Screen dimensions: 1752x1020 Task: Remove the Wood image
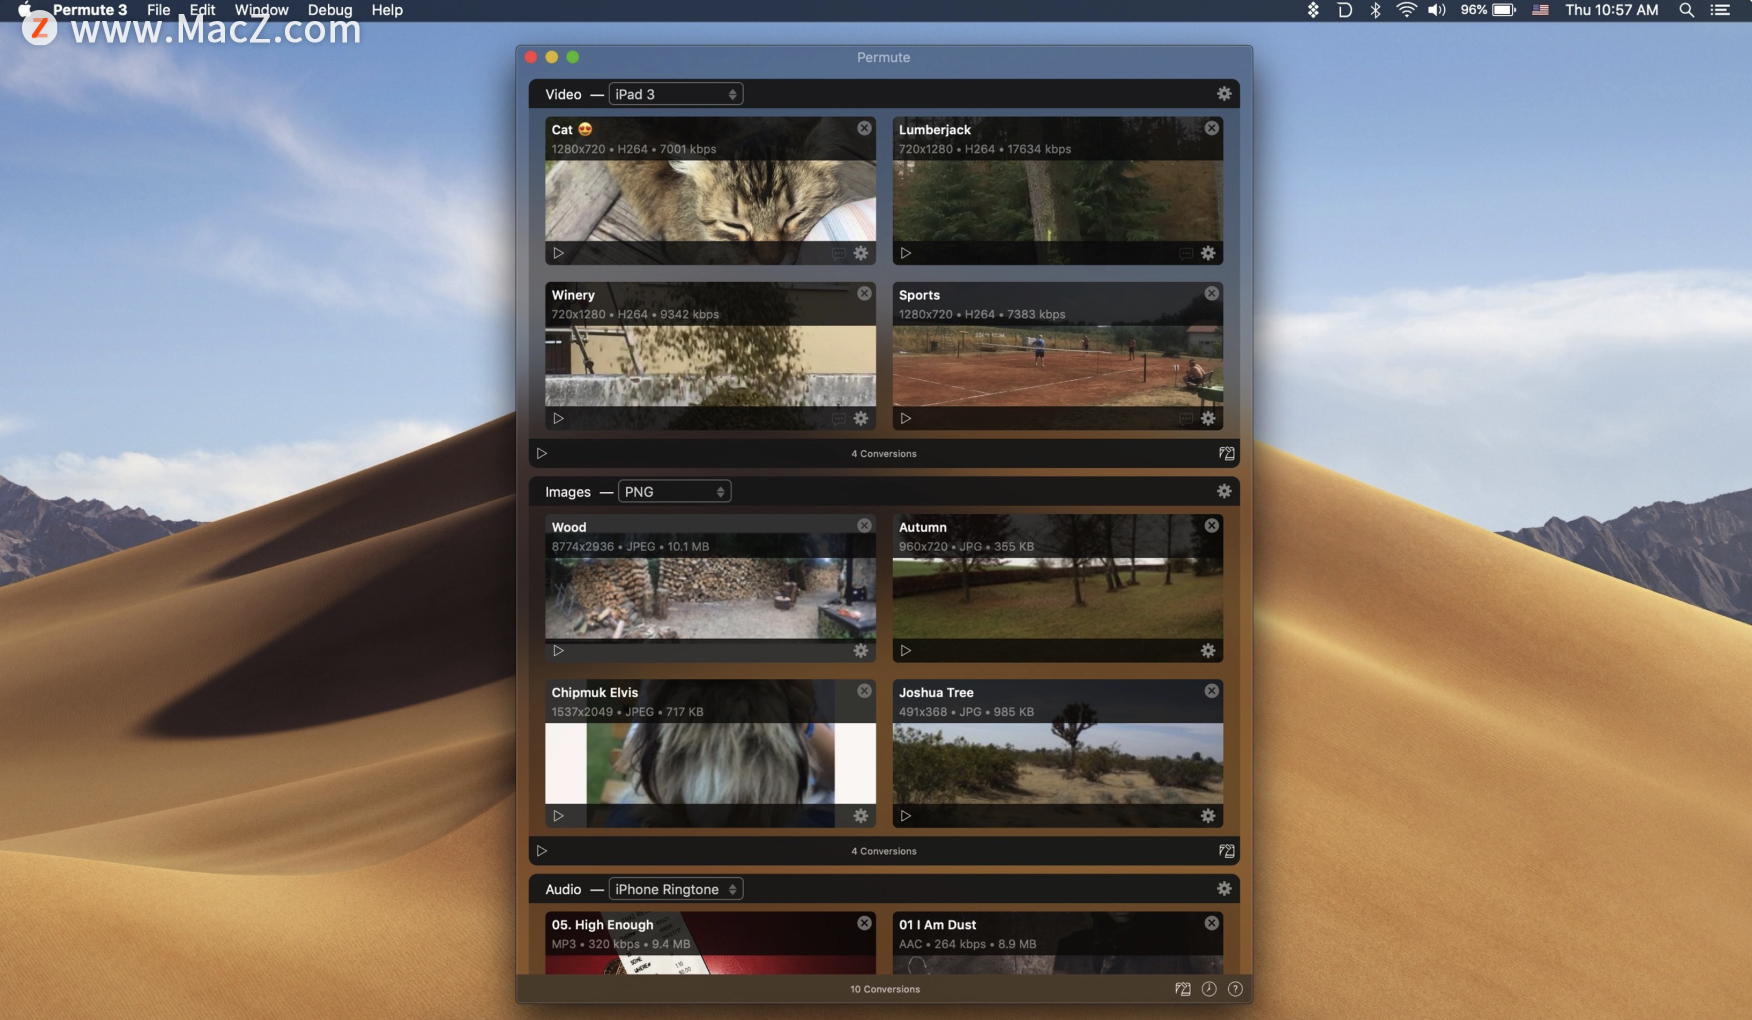click(864, 525)
